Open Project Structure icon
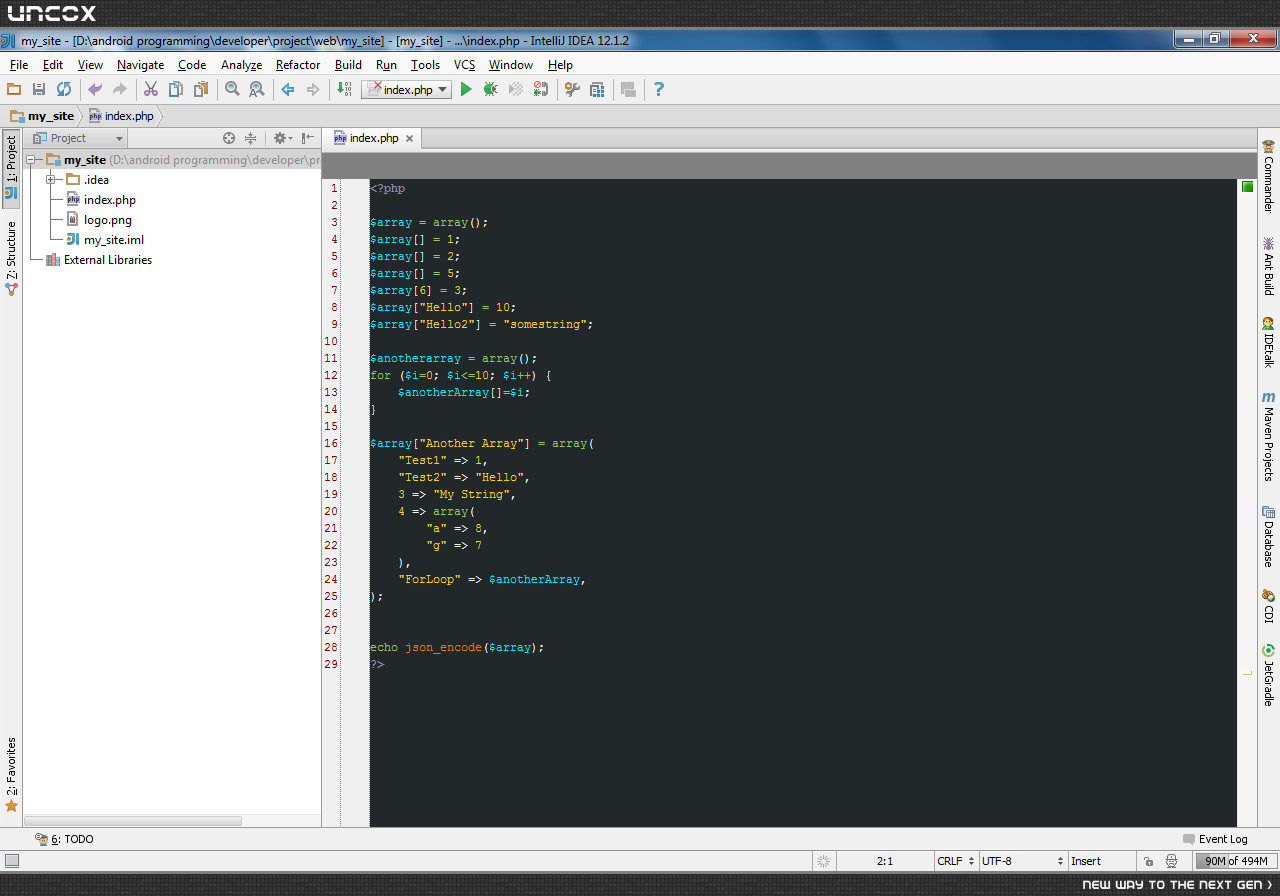Image resolution: width=1280 pixels, height=896 pixels. [x=597, y=90]
